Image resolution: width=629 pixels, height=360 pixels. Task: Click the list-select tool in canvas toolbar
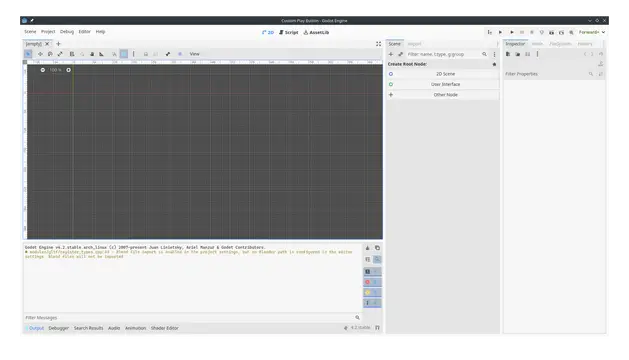pyautogui.click(x=72, y=54)
